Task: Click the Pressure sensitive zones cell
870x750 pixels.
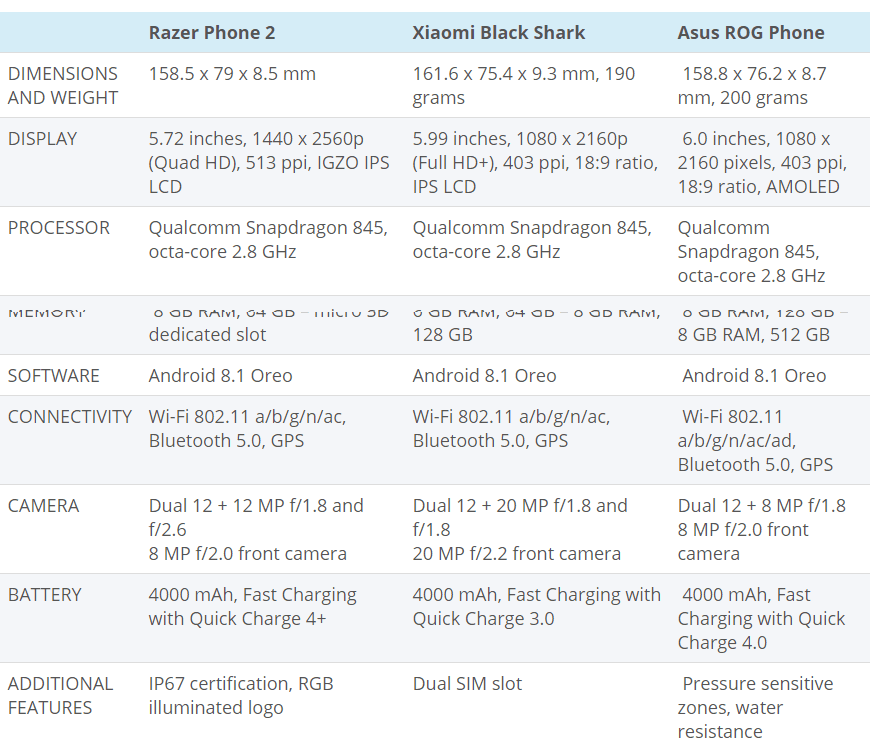Action: (x=755, y=707)
